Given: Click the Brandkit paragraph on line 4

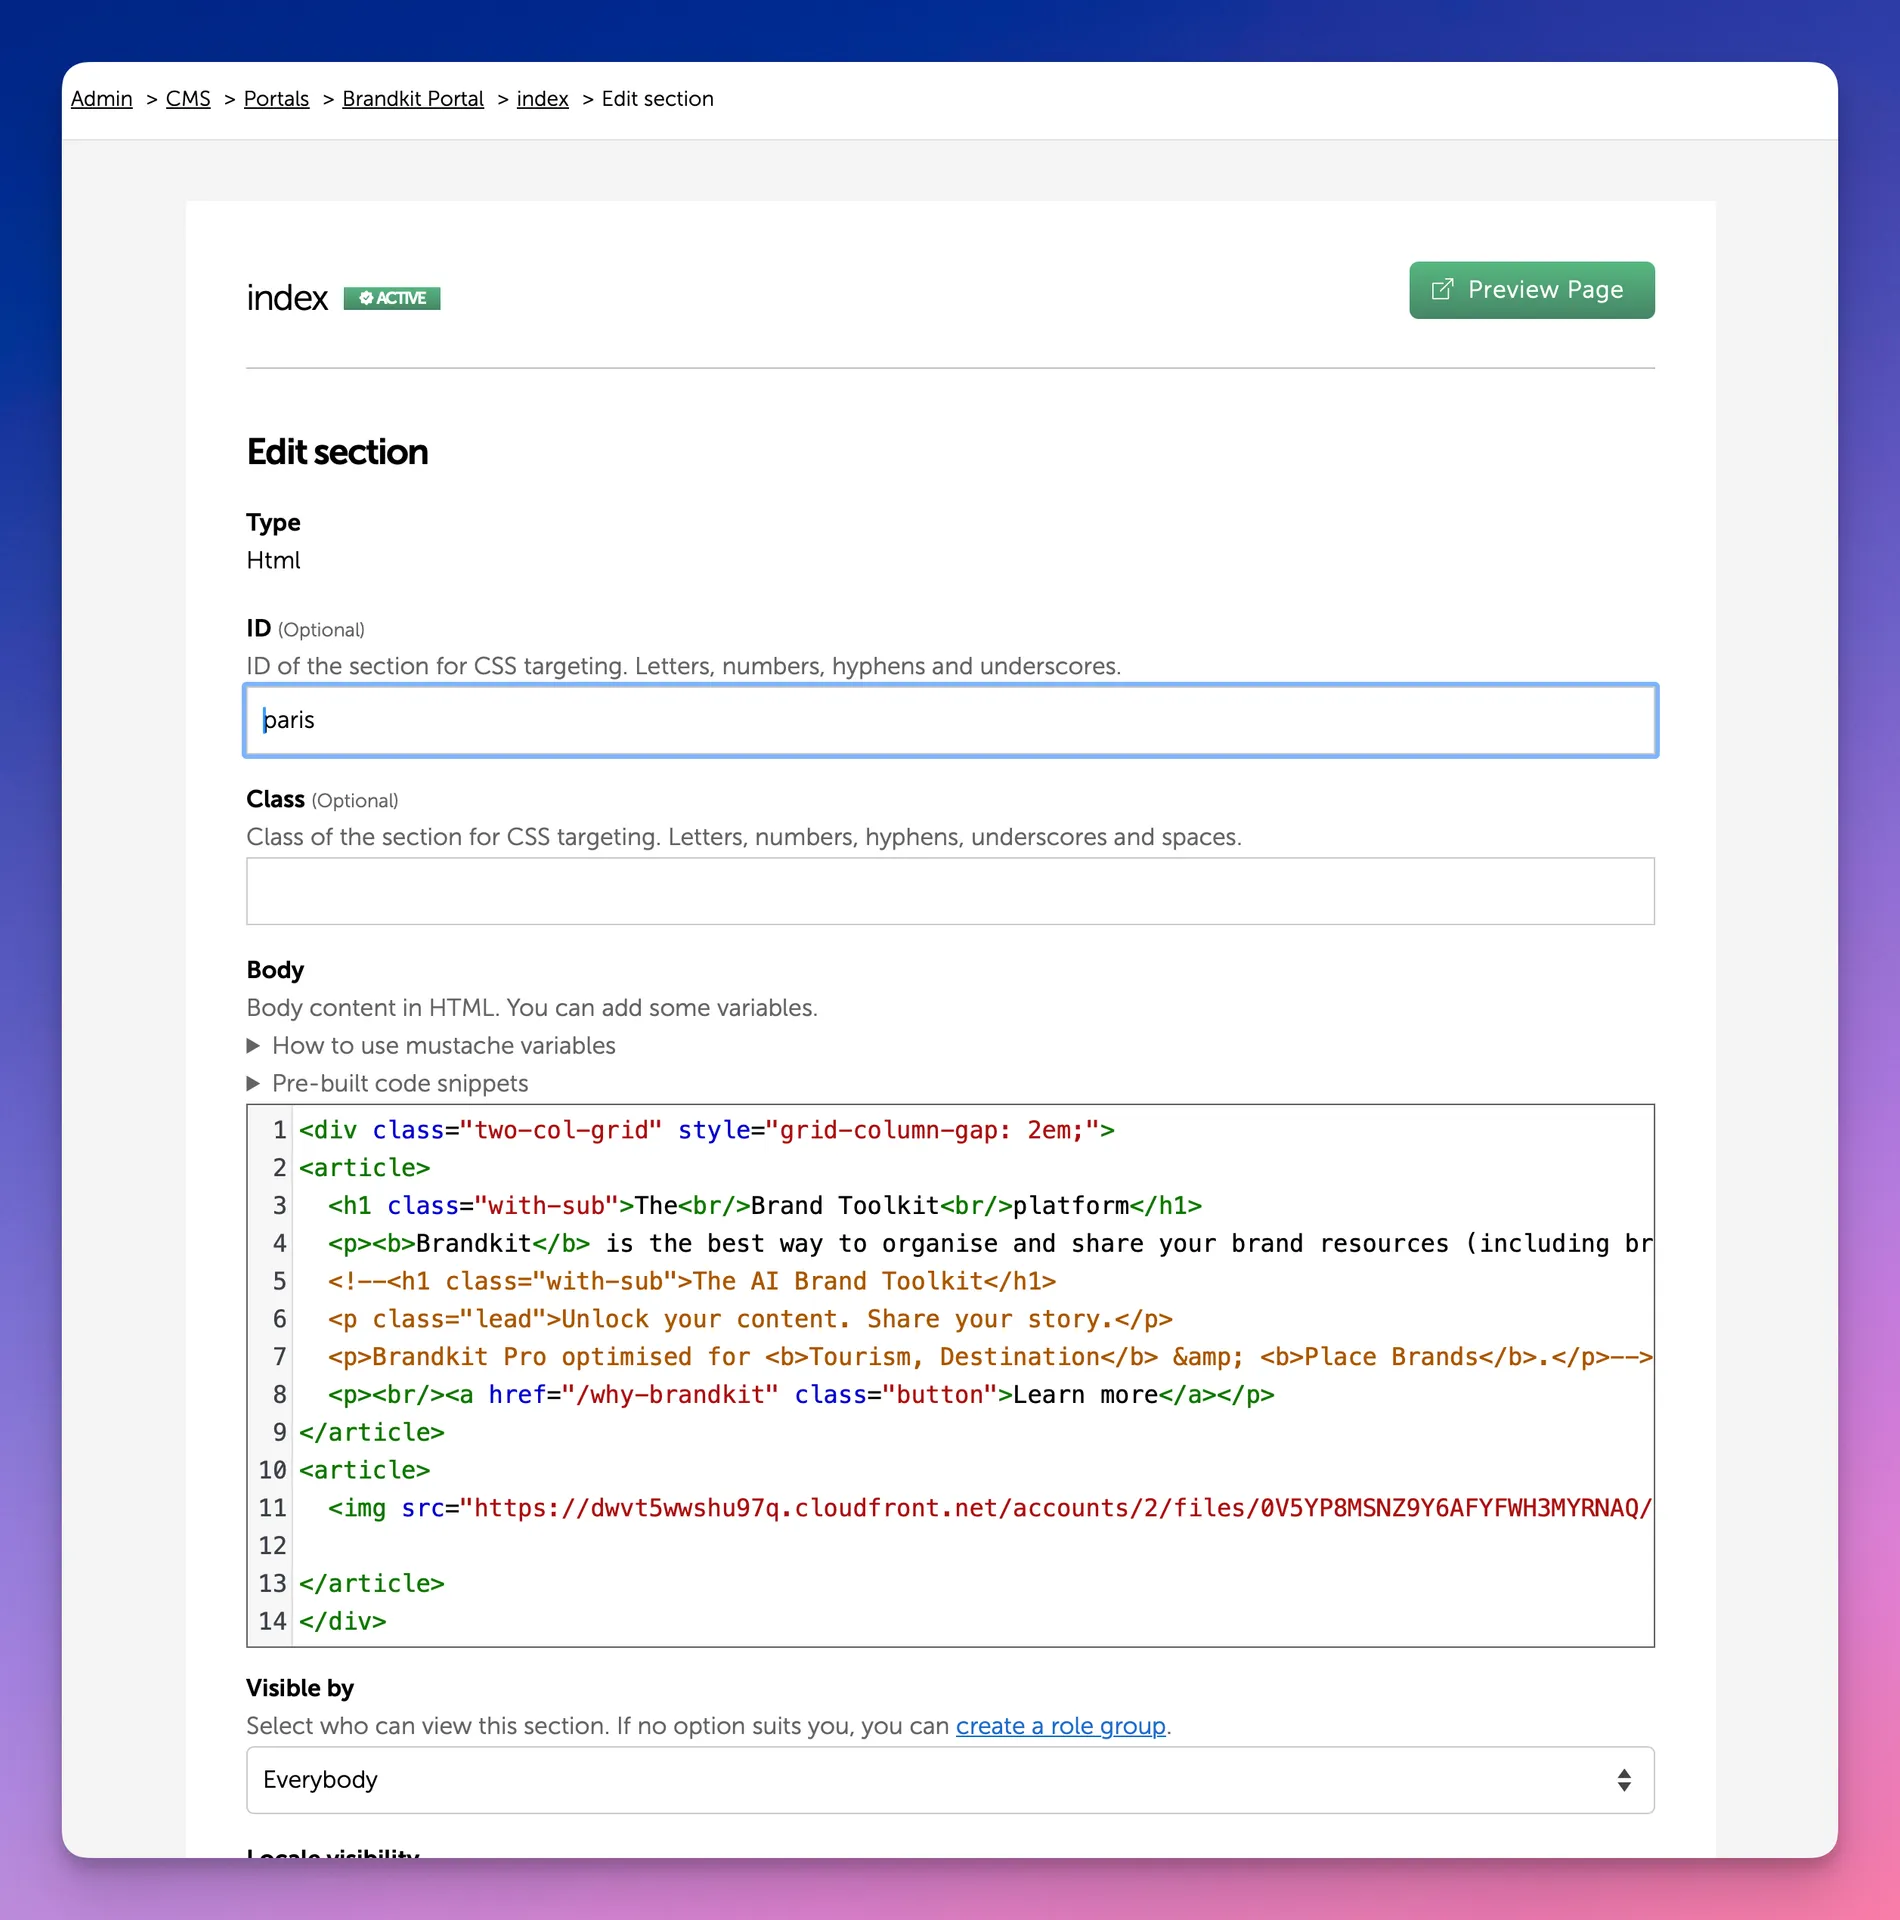Looking at the screenshot, I should pyautogui.click(x=990, y=1243).
